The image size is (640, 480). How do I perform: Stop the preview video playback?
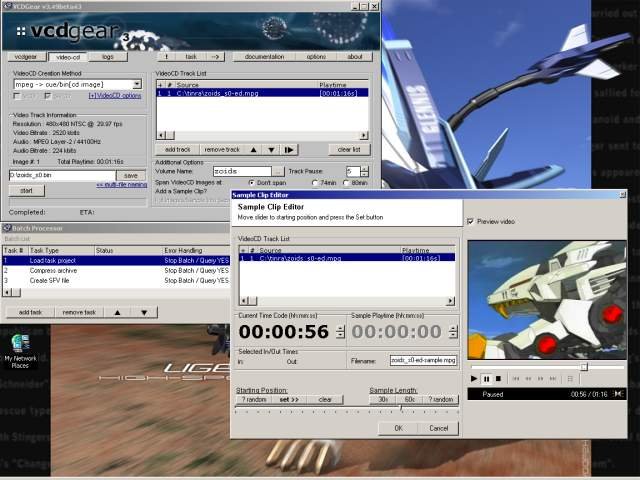coord(498,379)
